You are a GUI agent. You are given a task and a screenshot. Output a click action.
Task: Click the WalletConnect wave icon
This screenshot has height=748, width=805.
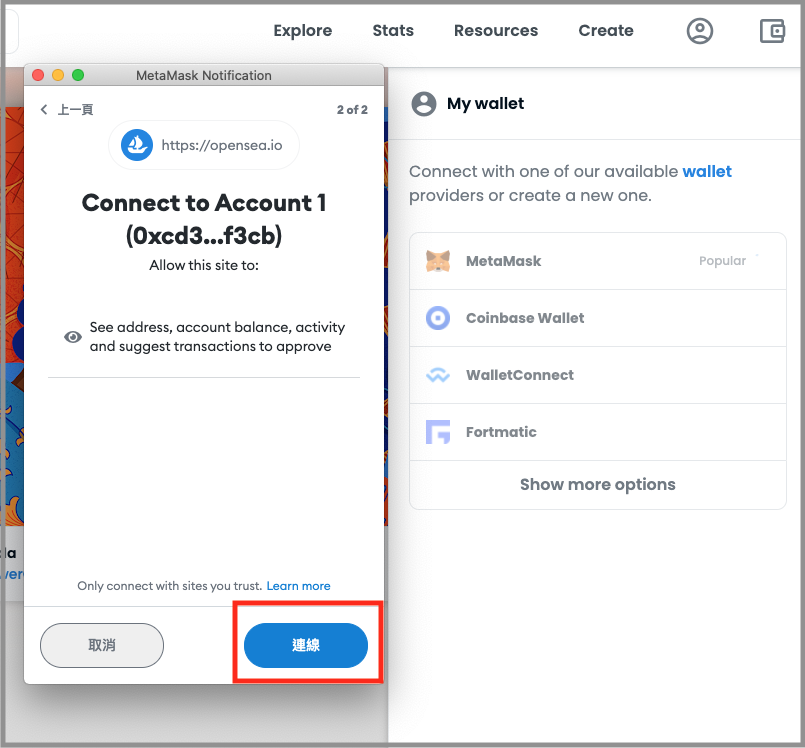coord(438,375)
